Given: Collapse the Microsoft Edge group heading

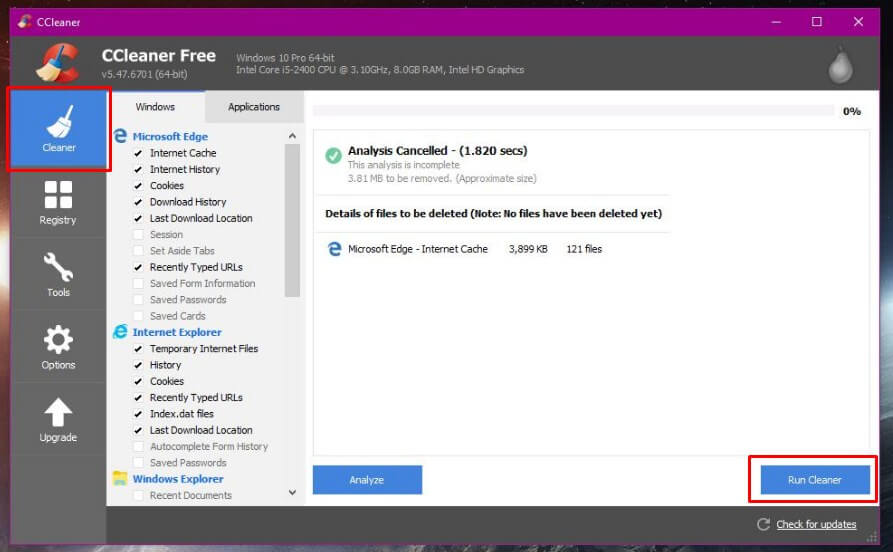Looking at the screenshot, I should coord(170,136).
